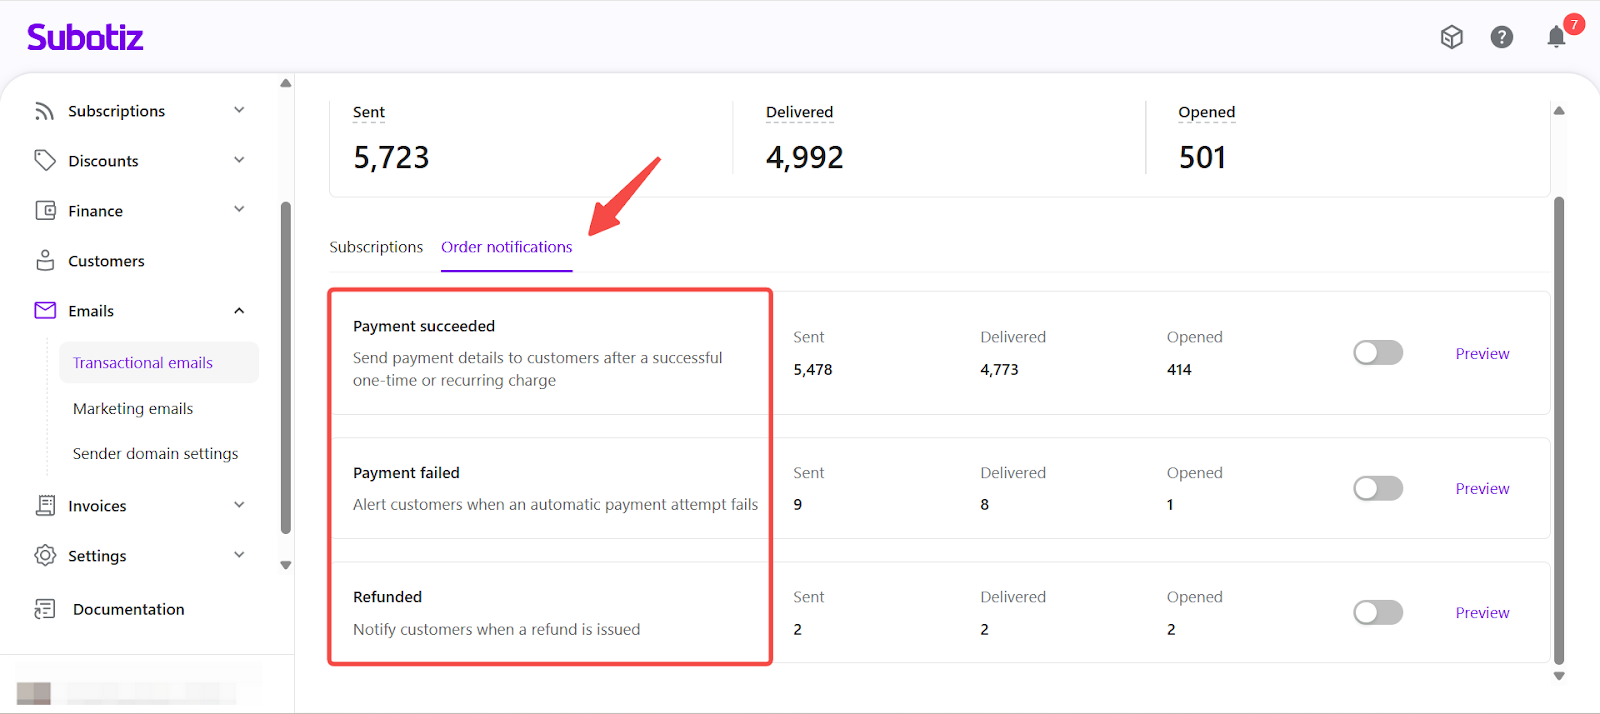Viewport: 1600px width, 714px height.
Task: Click the Documentation icon in sidebar
Action: click(x=45, y=609)
